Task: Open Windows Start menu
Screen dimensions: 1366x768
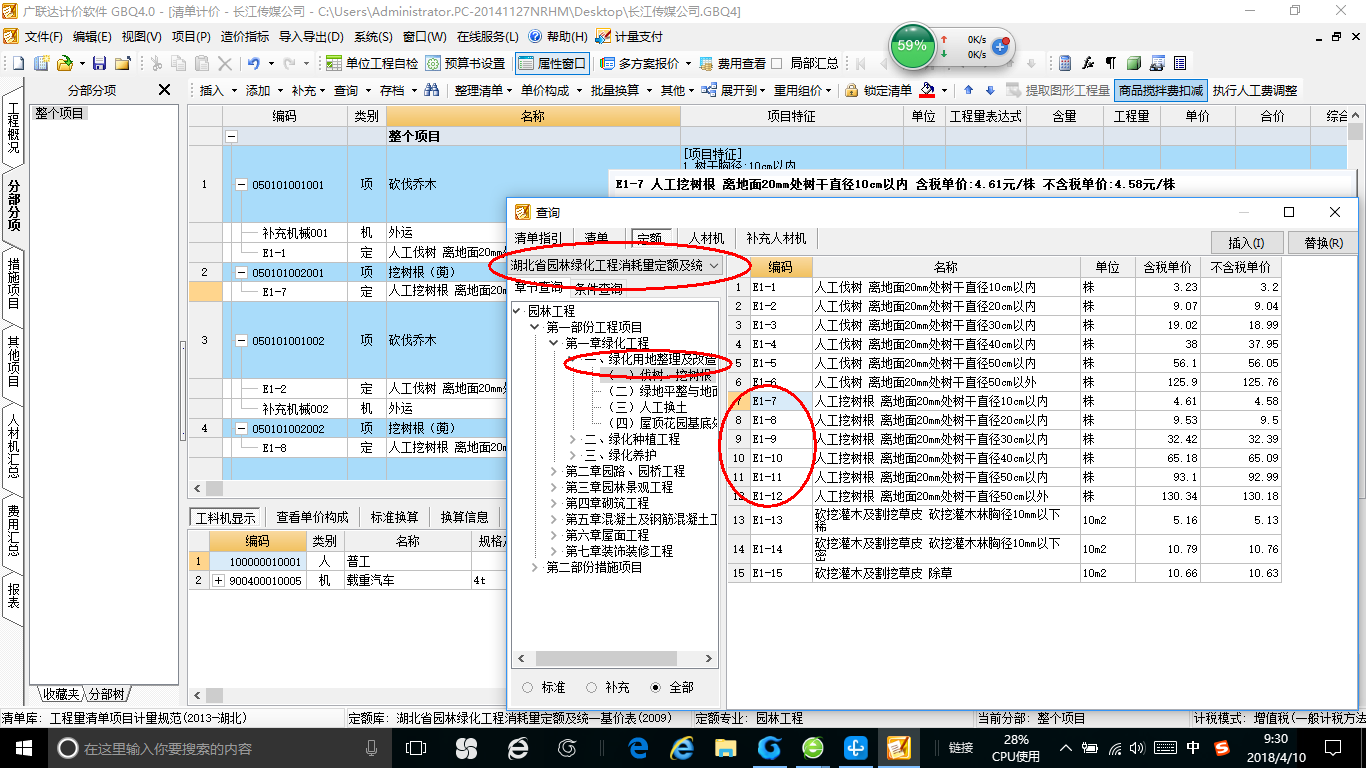Action: 23,747
